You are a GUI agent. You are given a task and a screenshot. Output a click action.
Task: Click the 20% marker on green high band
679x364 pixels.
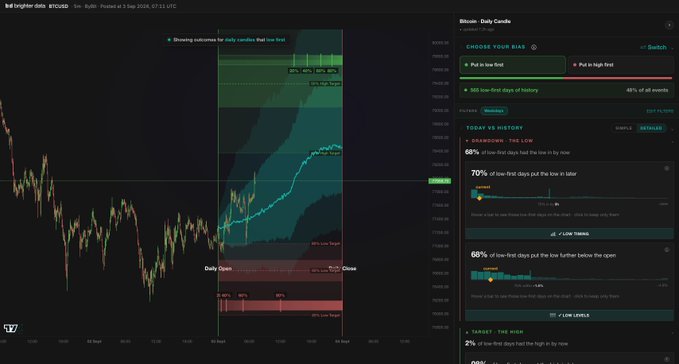[294, 71]
